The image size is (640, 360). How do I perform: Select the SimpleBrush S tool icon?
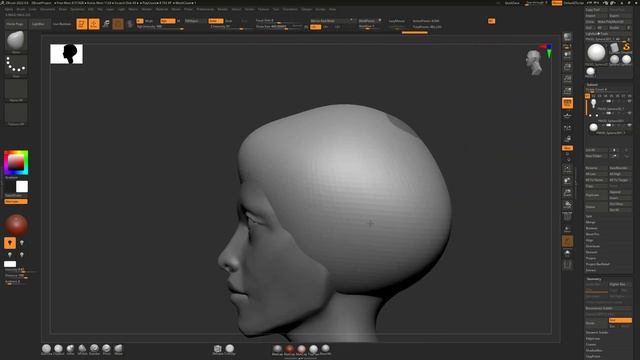627,47
